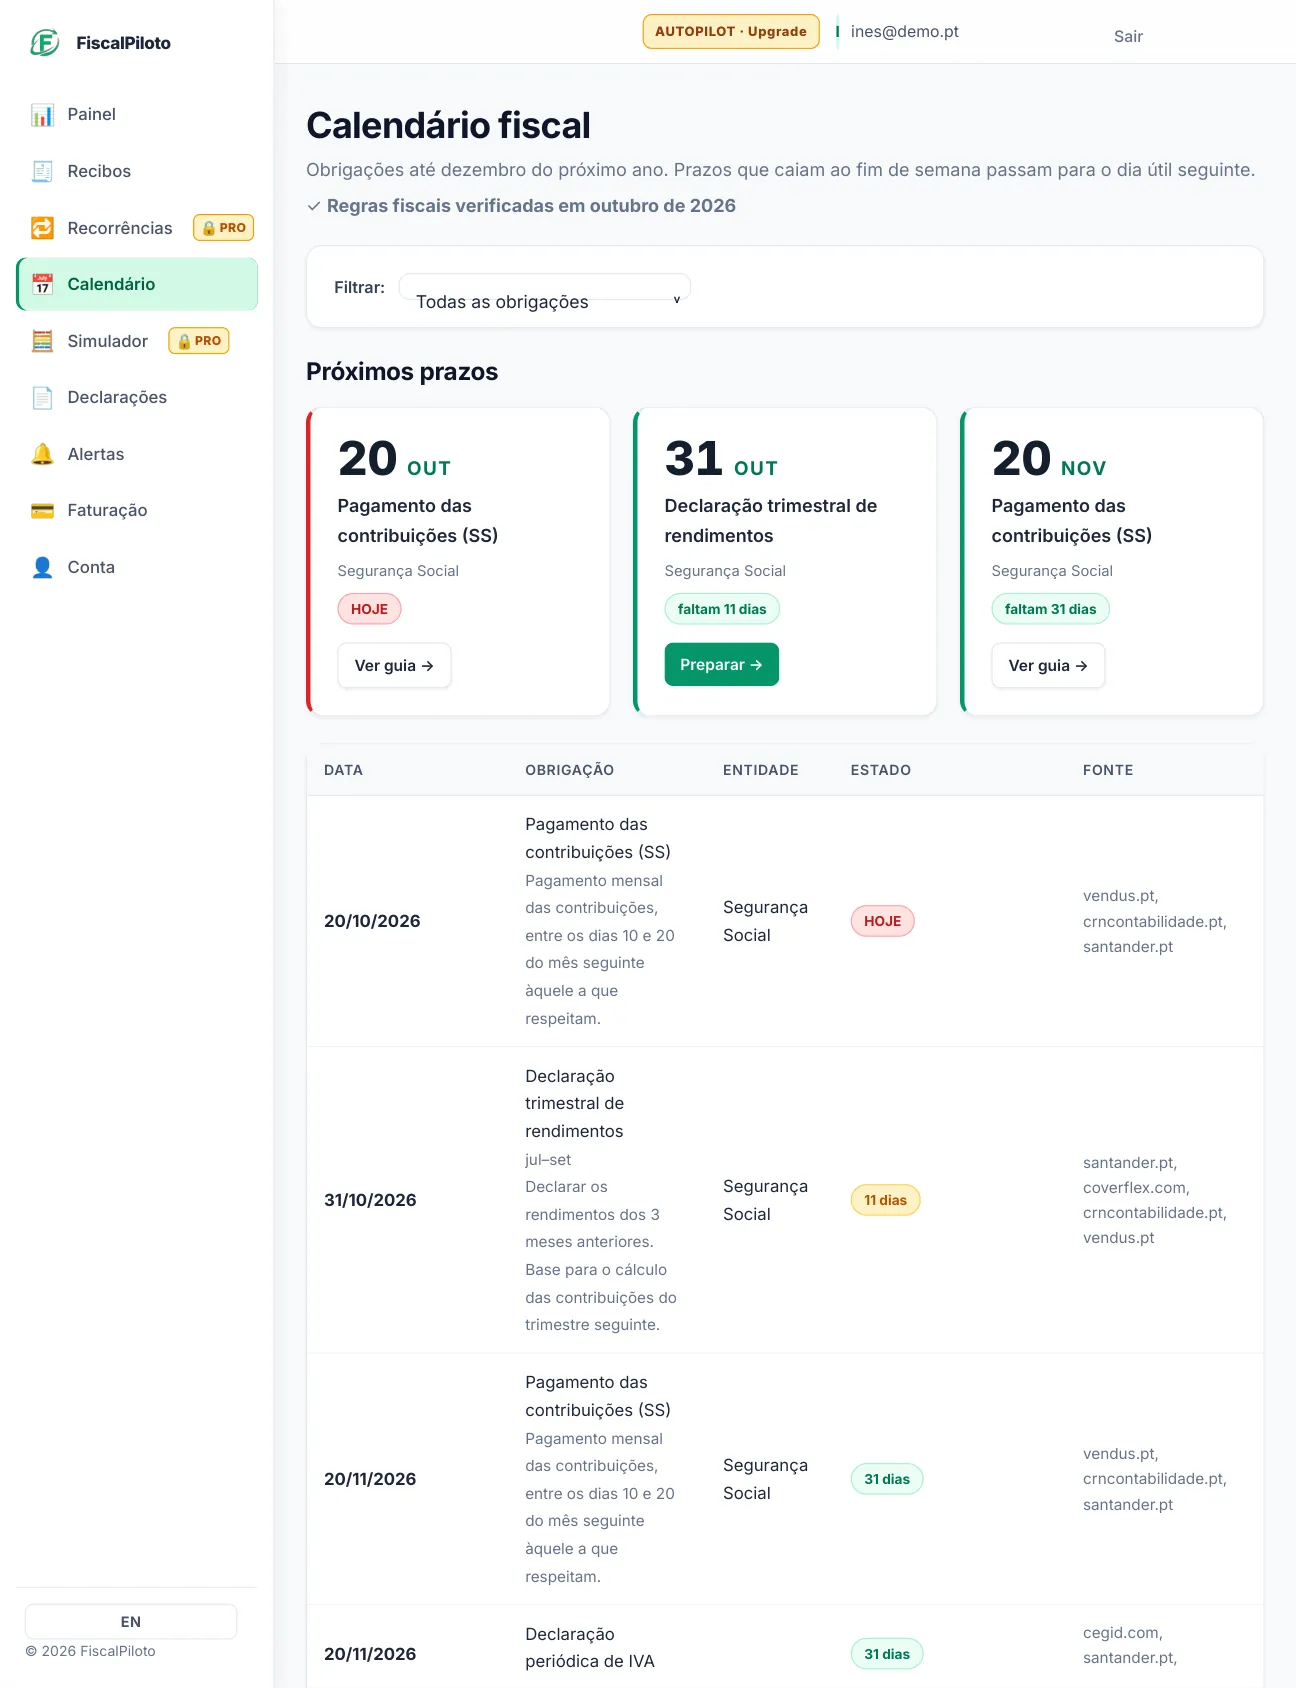Open the Painel menu item
The height and width of the screenshot is (1688, 1296).
[x=137, y=114]
